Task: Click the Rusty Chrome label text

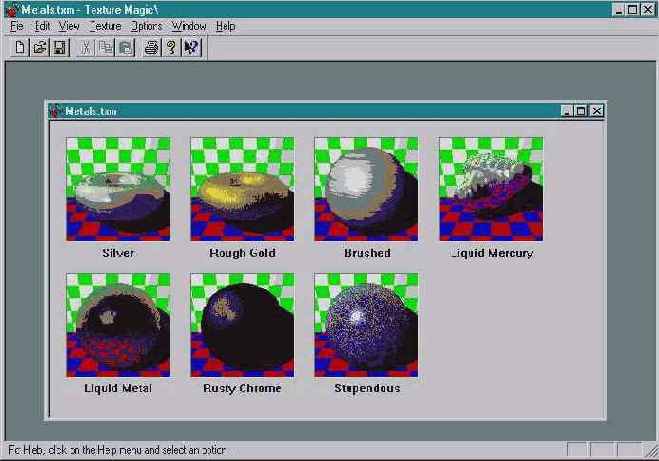Action: click(242, 388)
